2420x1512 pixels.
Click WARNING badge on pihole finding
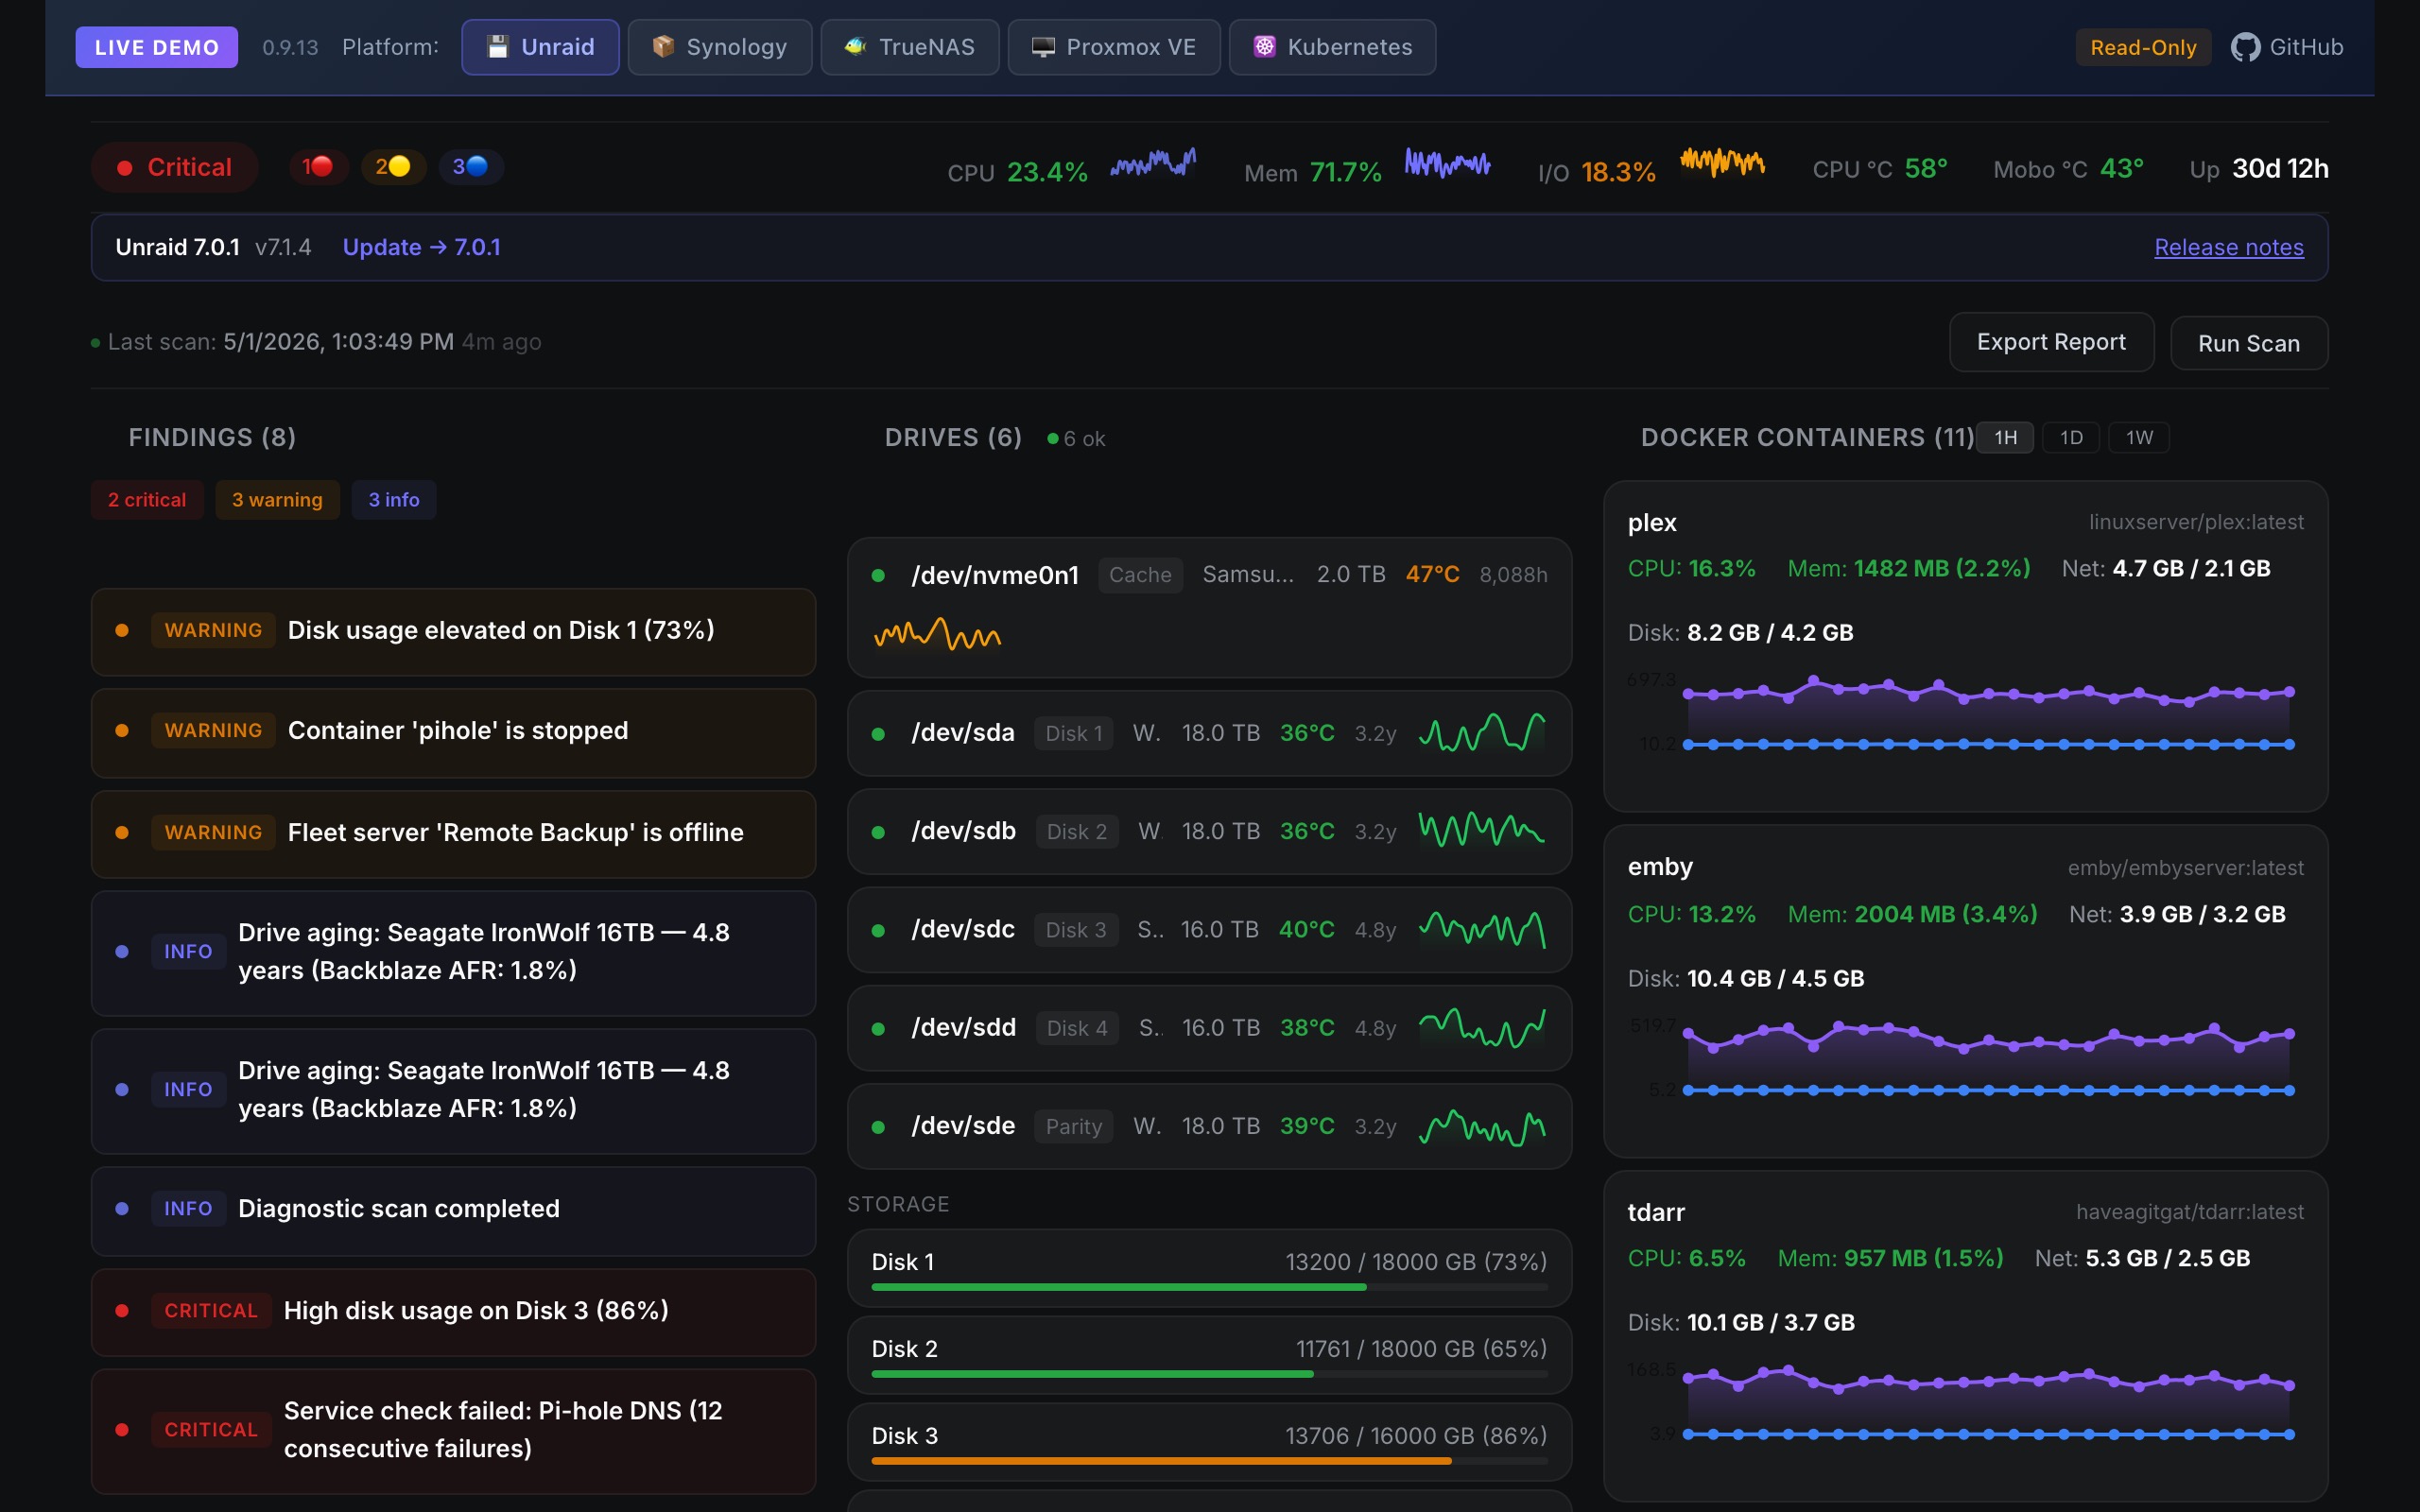tap(213, 731)
